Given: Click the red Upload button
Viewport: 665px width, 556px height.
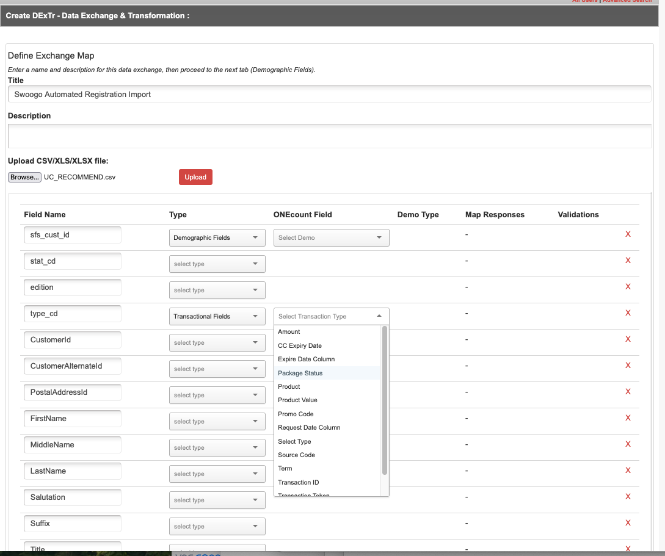Looking at the screenshot, I should pyautogui.click(x=196, y=177).
